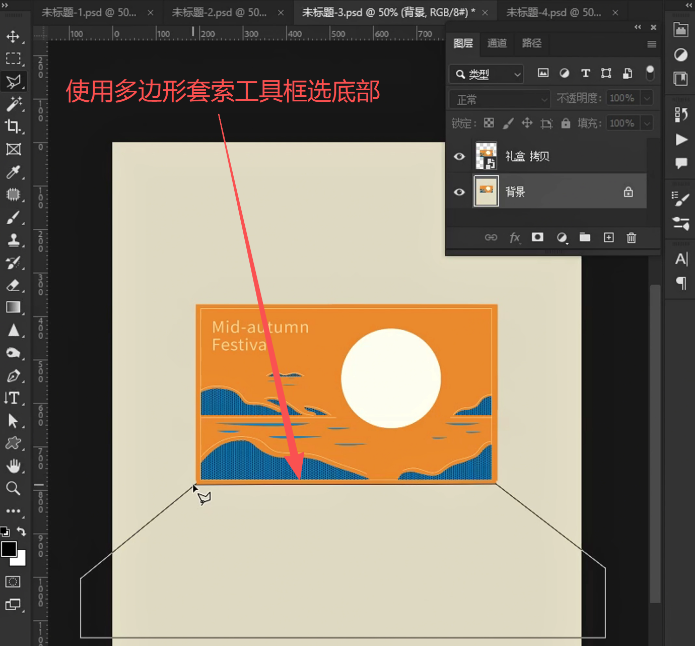Select the Custom Shape tool

pos(13,443)
